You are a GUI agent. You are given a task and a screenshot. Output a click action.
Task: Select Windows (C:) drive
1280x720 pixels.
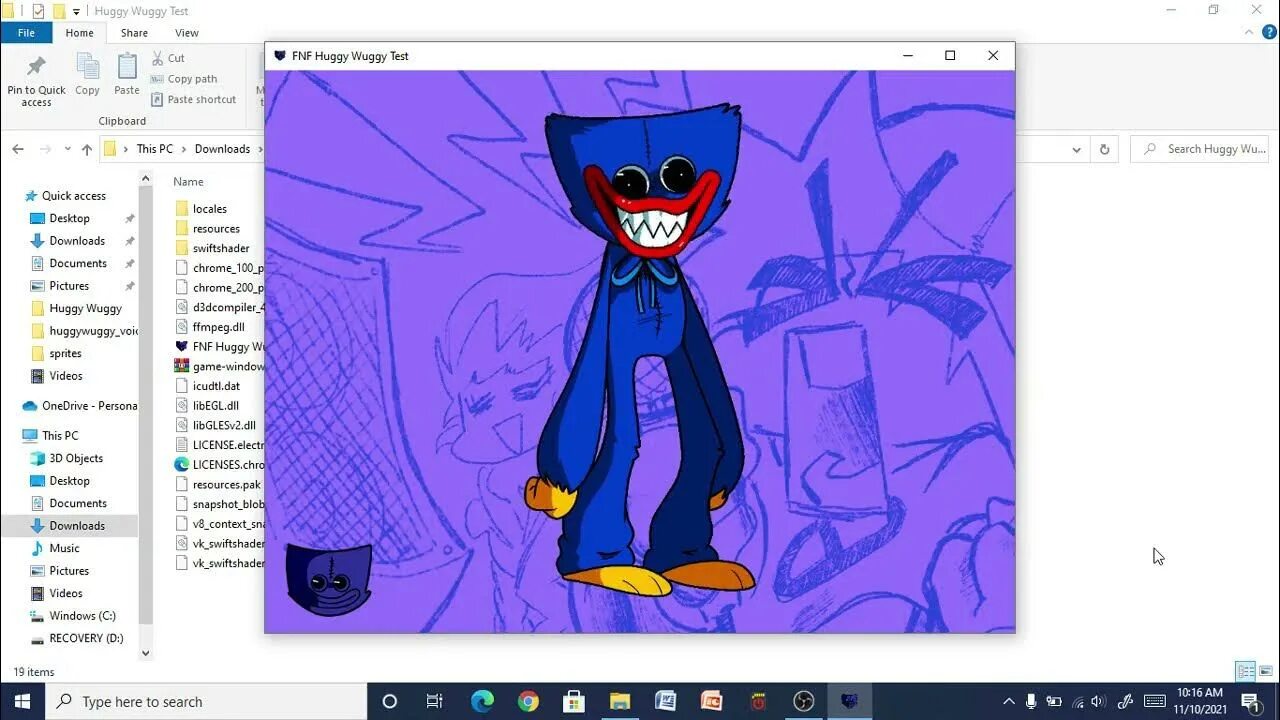tap(82, 616)
